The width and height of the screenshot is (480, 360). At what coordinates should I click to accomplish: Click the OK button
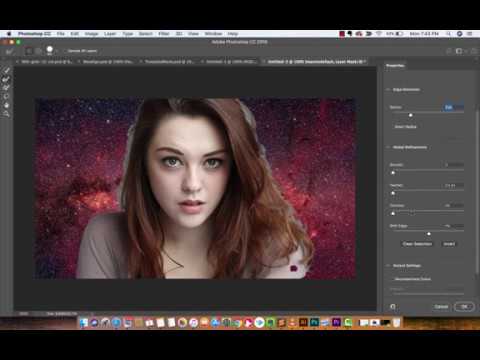coord(464,307)
